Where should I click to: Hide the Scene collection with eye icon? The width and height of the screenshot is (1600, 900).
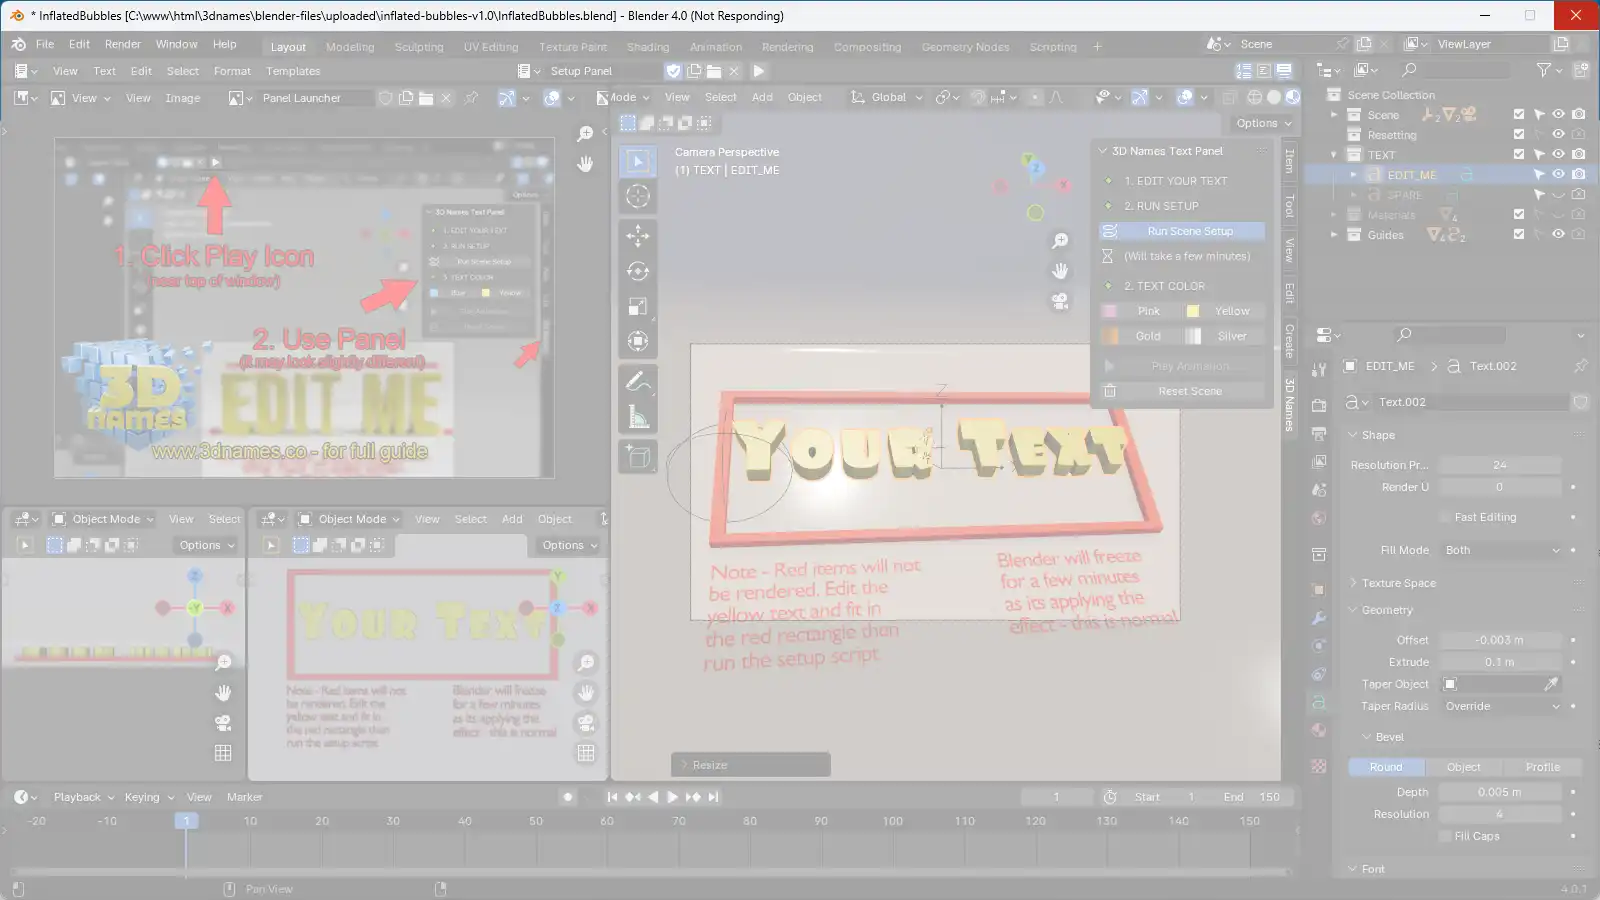pyautogui.click(x=1558, y=115)
